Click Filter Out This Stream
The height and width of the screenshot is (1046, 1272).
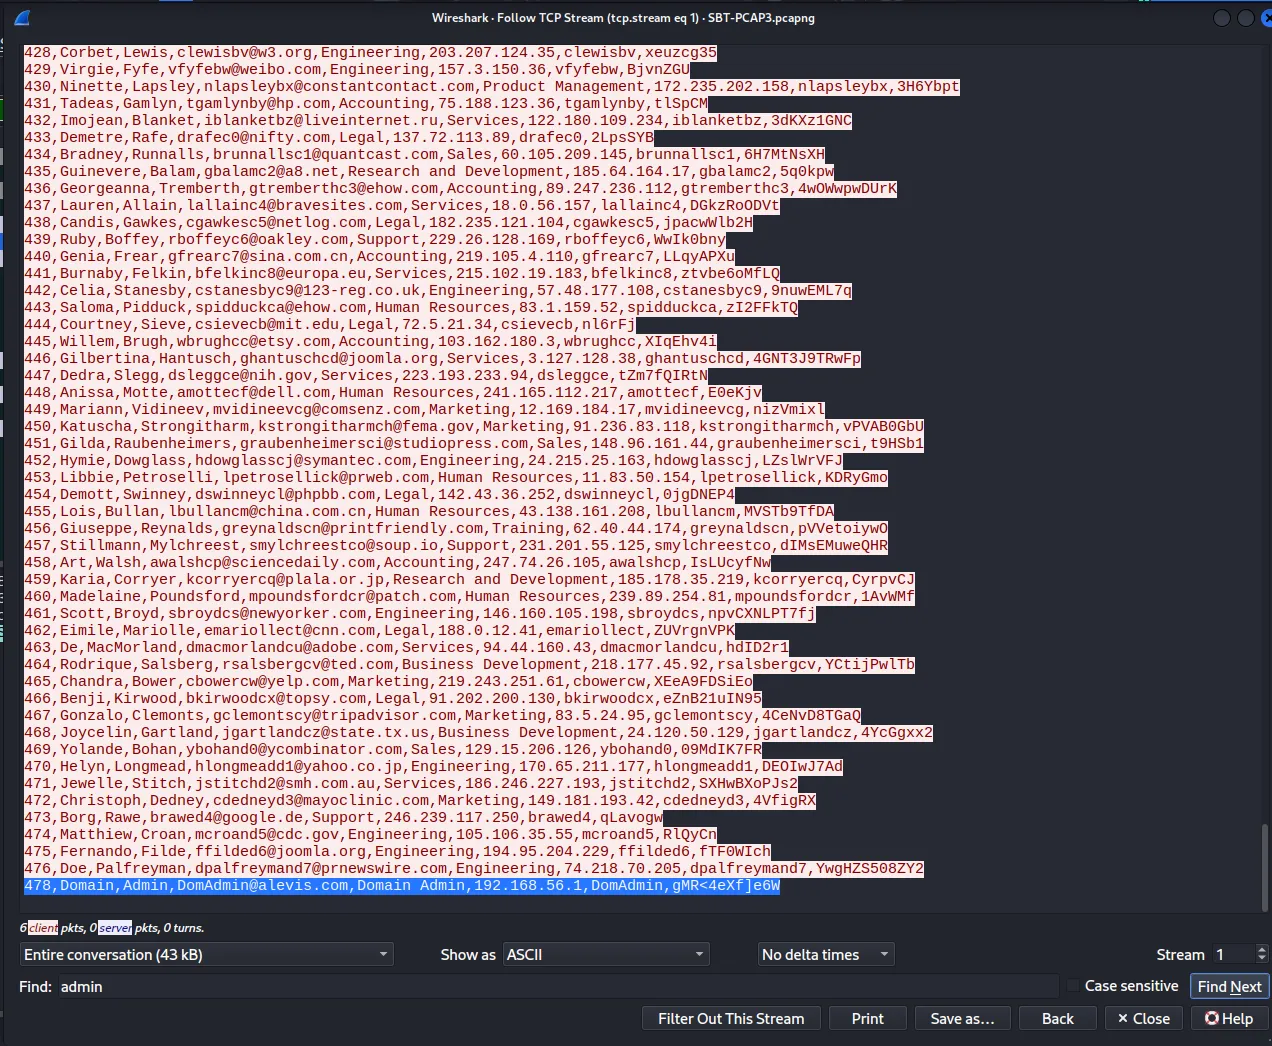731,1018
